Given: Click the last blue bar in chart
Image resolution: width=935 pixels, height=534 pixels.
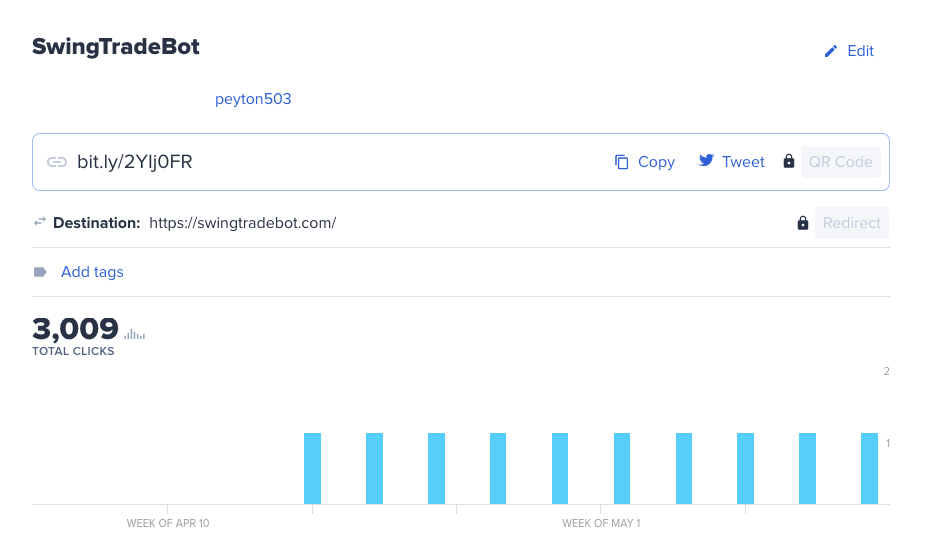Looking at the screenshot, I should click(x=869, y=468).
